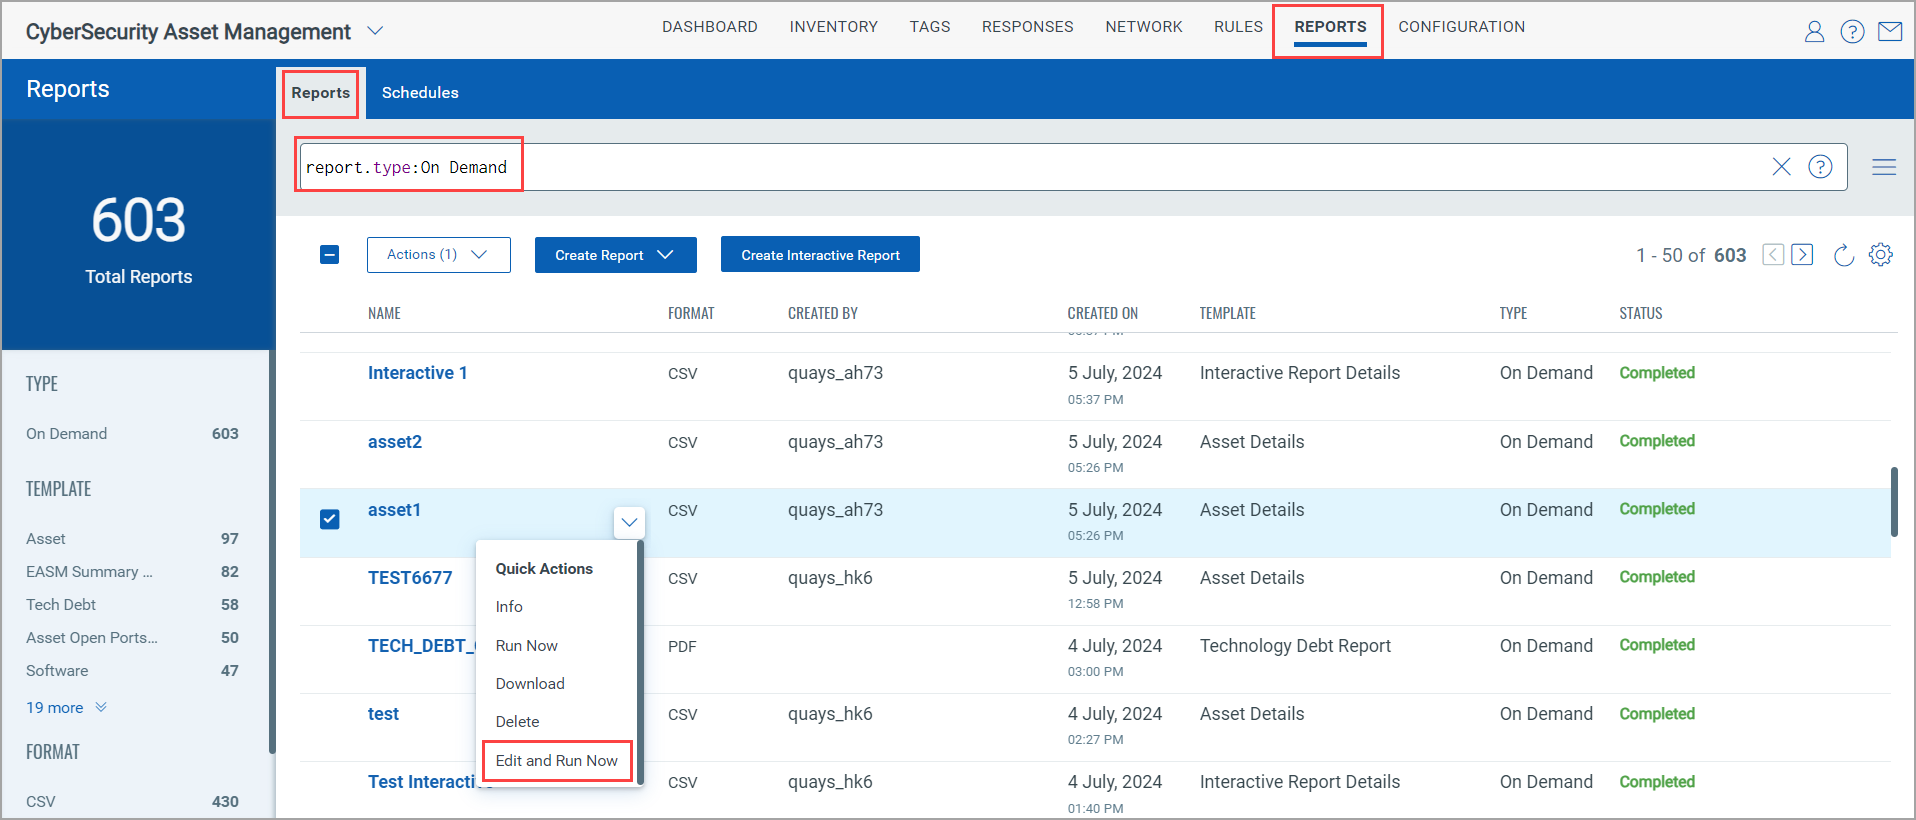The height and width of the screenshot is (820, 1916).
Task: Expand 19 more template filters
Action: (x=66, y=707)
